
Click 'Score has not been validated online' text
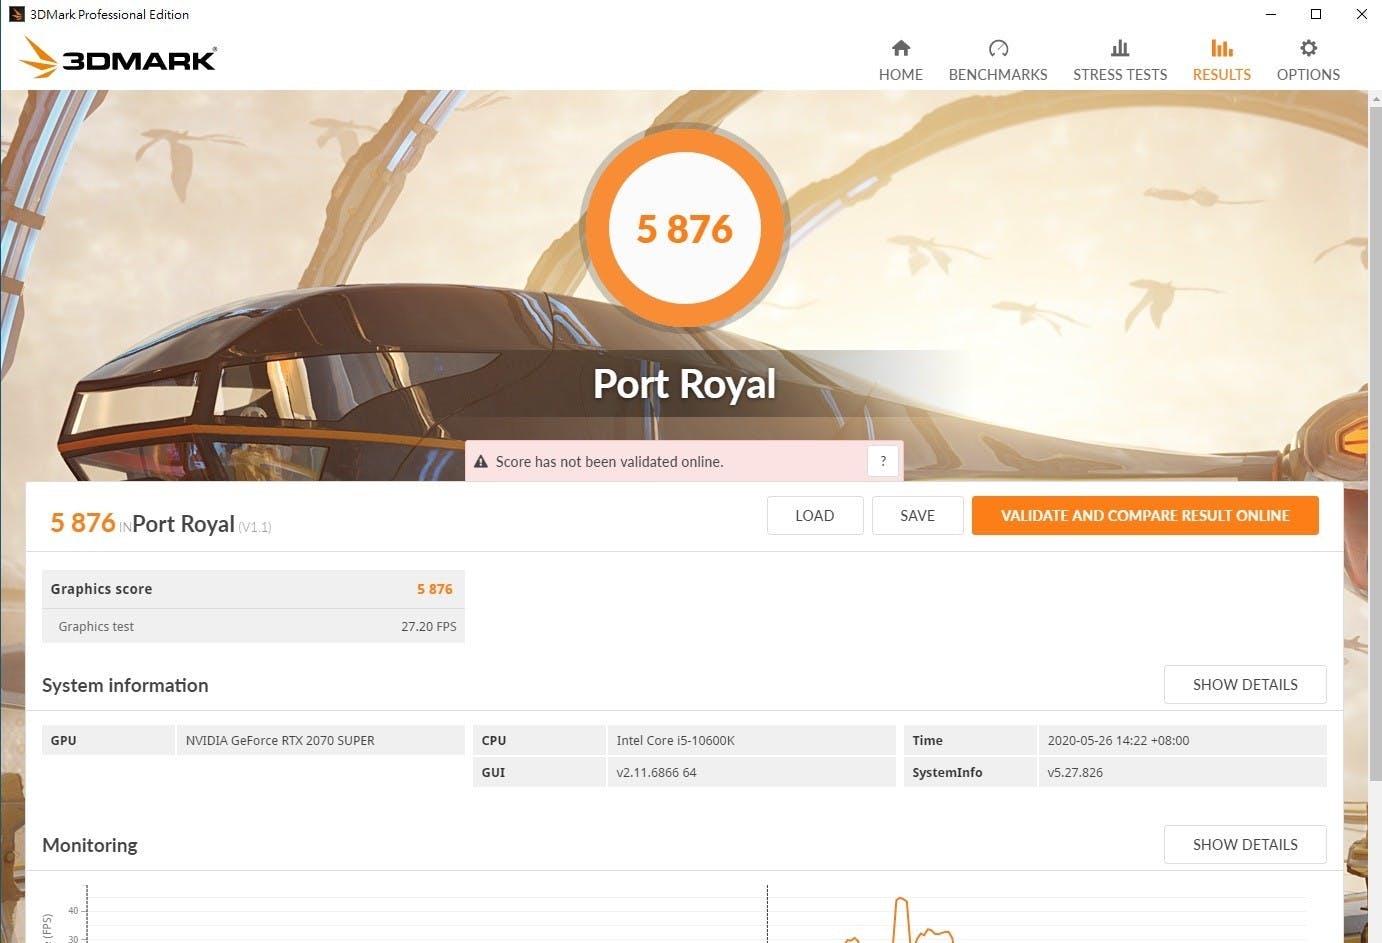609,462
